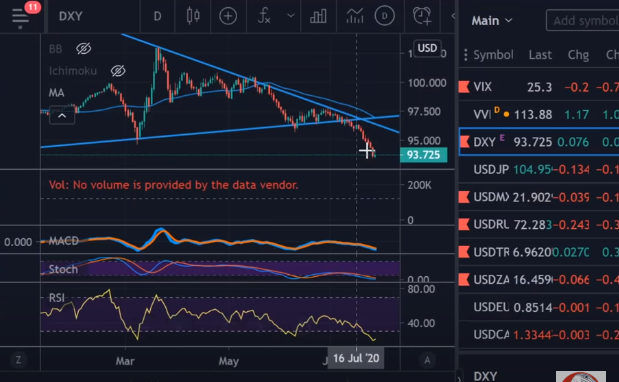Screen dimensions: 619x382
Task: Toggle visibility of the BB indicator
Action: click(84, 49)
